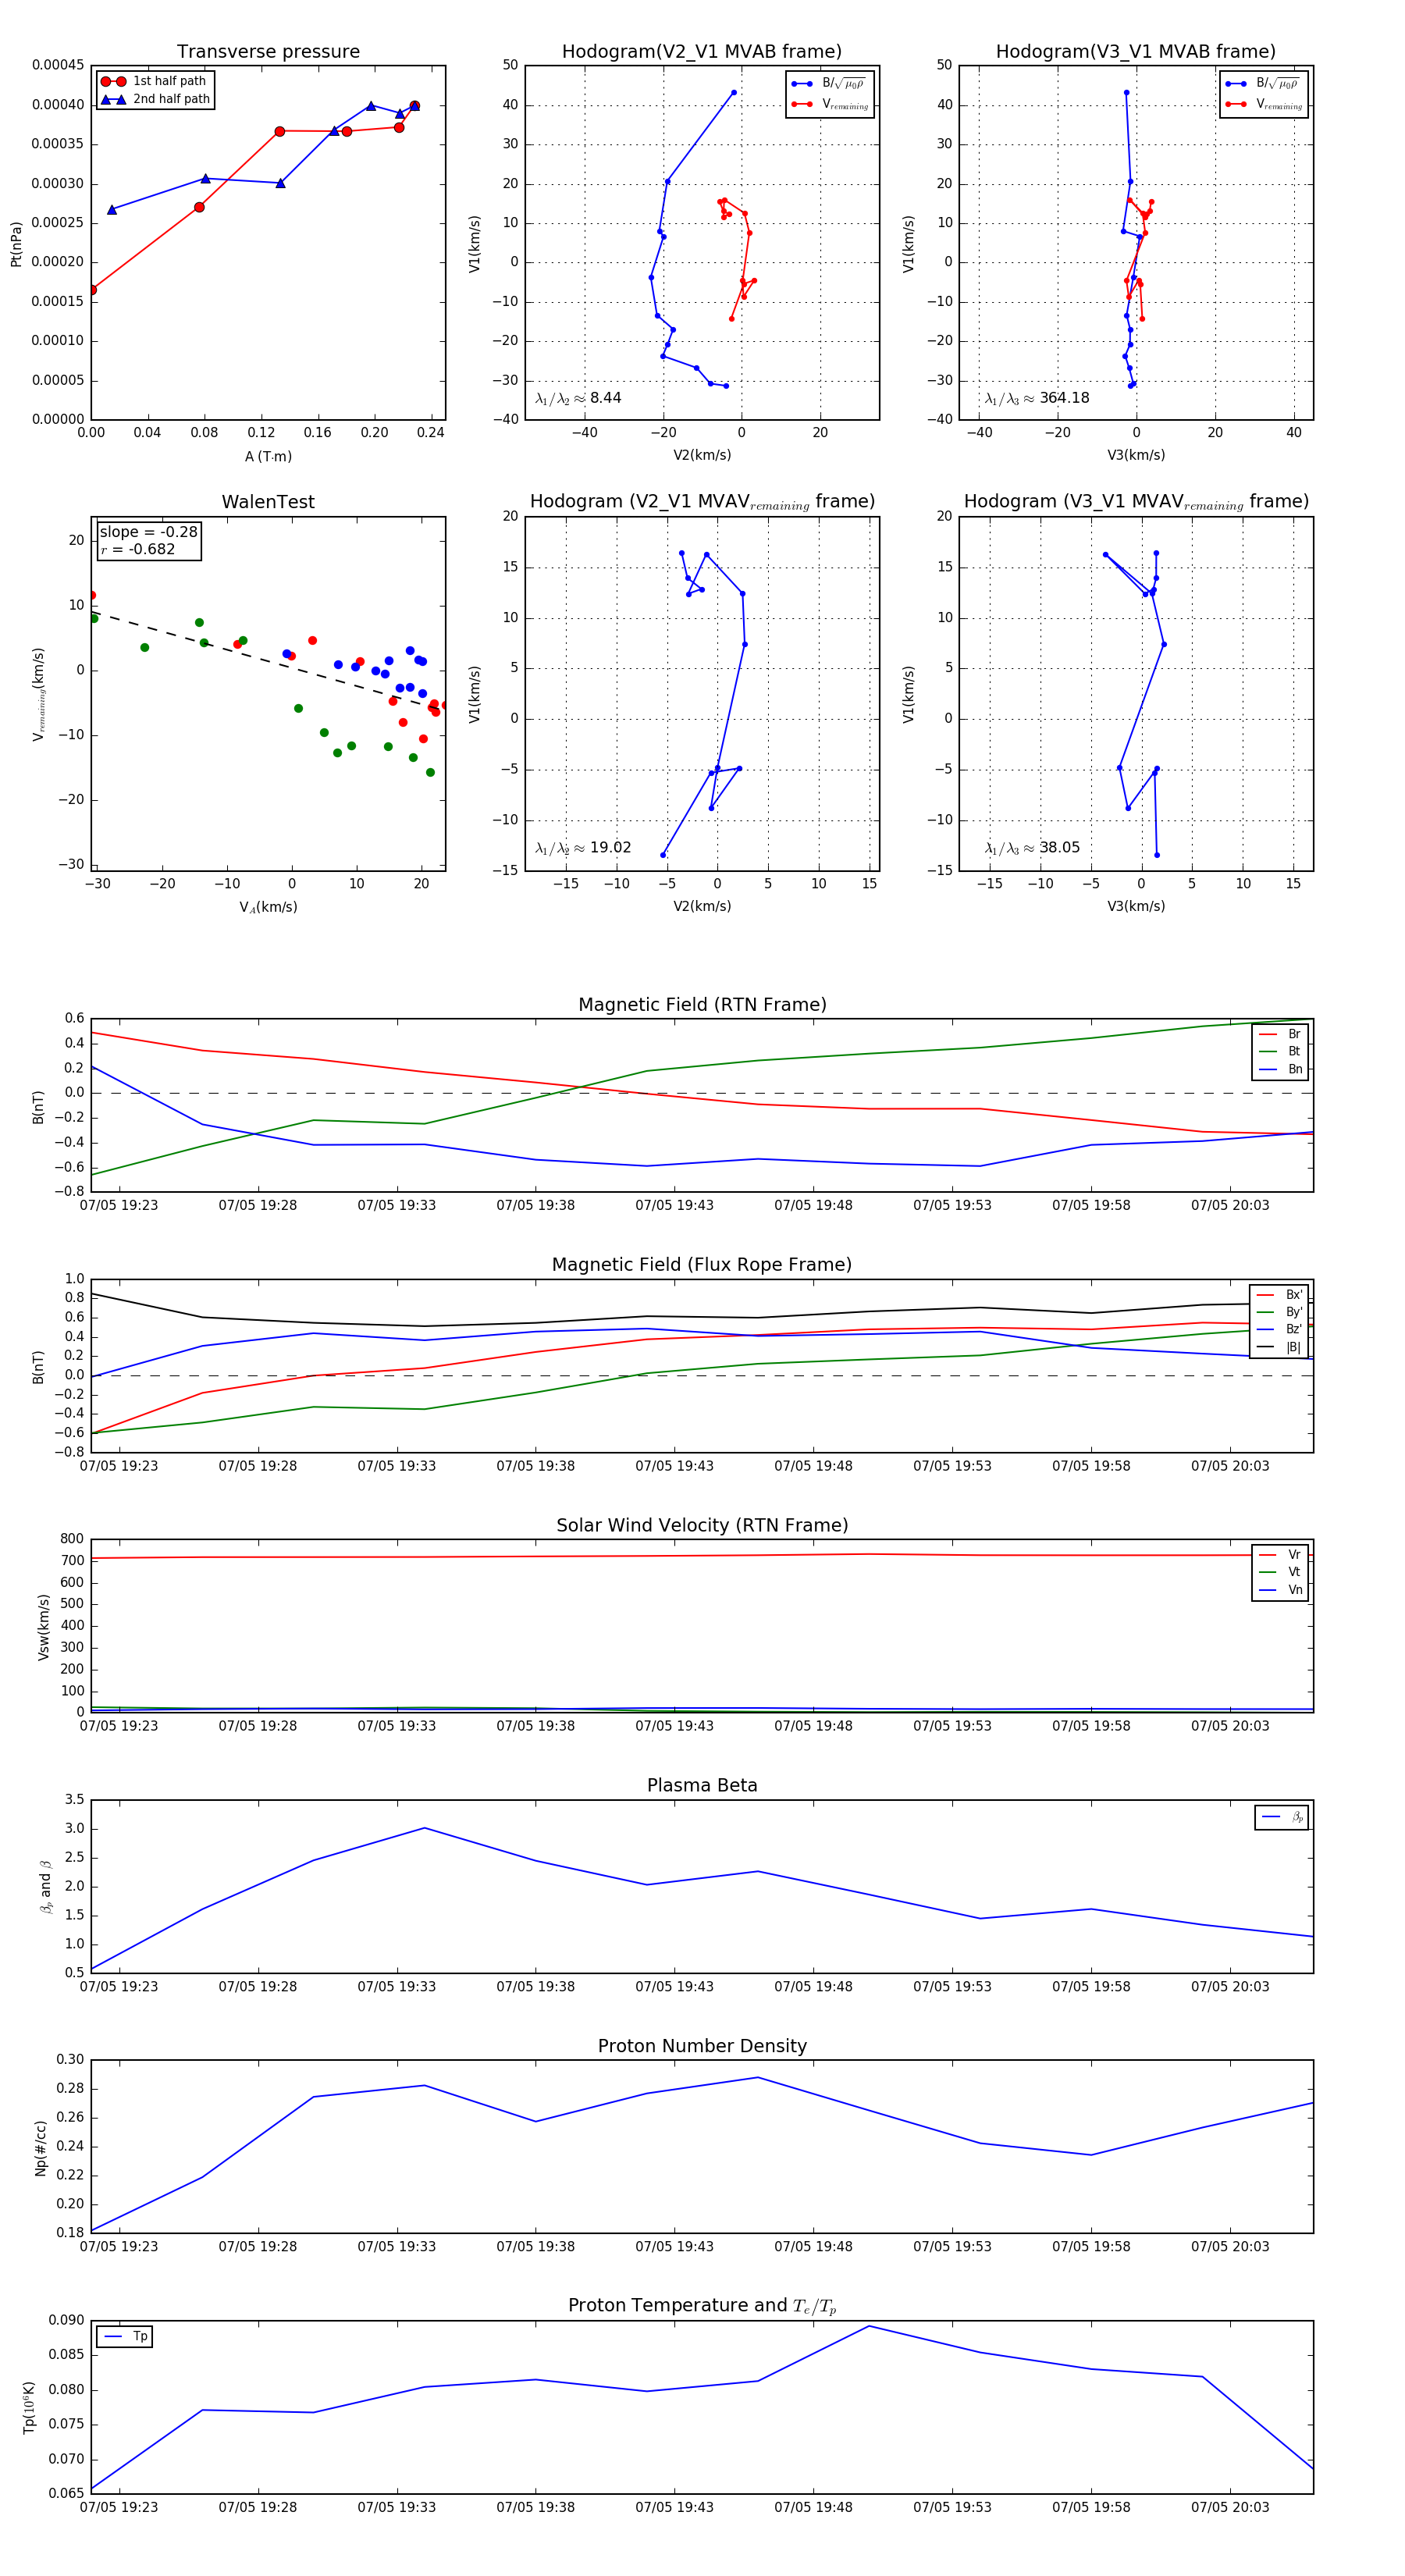Click the eigenvalue ratio annotation reading 38.05
The image size is (1405, 2576).
(x=1032, y=848)
